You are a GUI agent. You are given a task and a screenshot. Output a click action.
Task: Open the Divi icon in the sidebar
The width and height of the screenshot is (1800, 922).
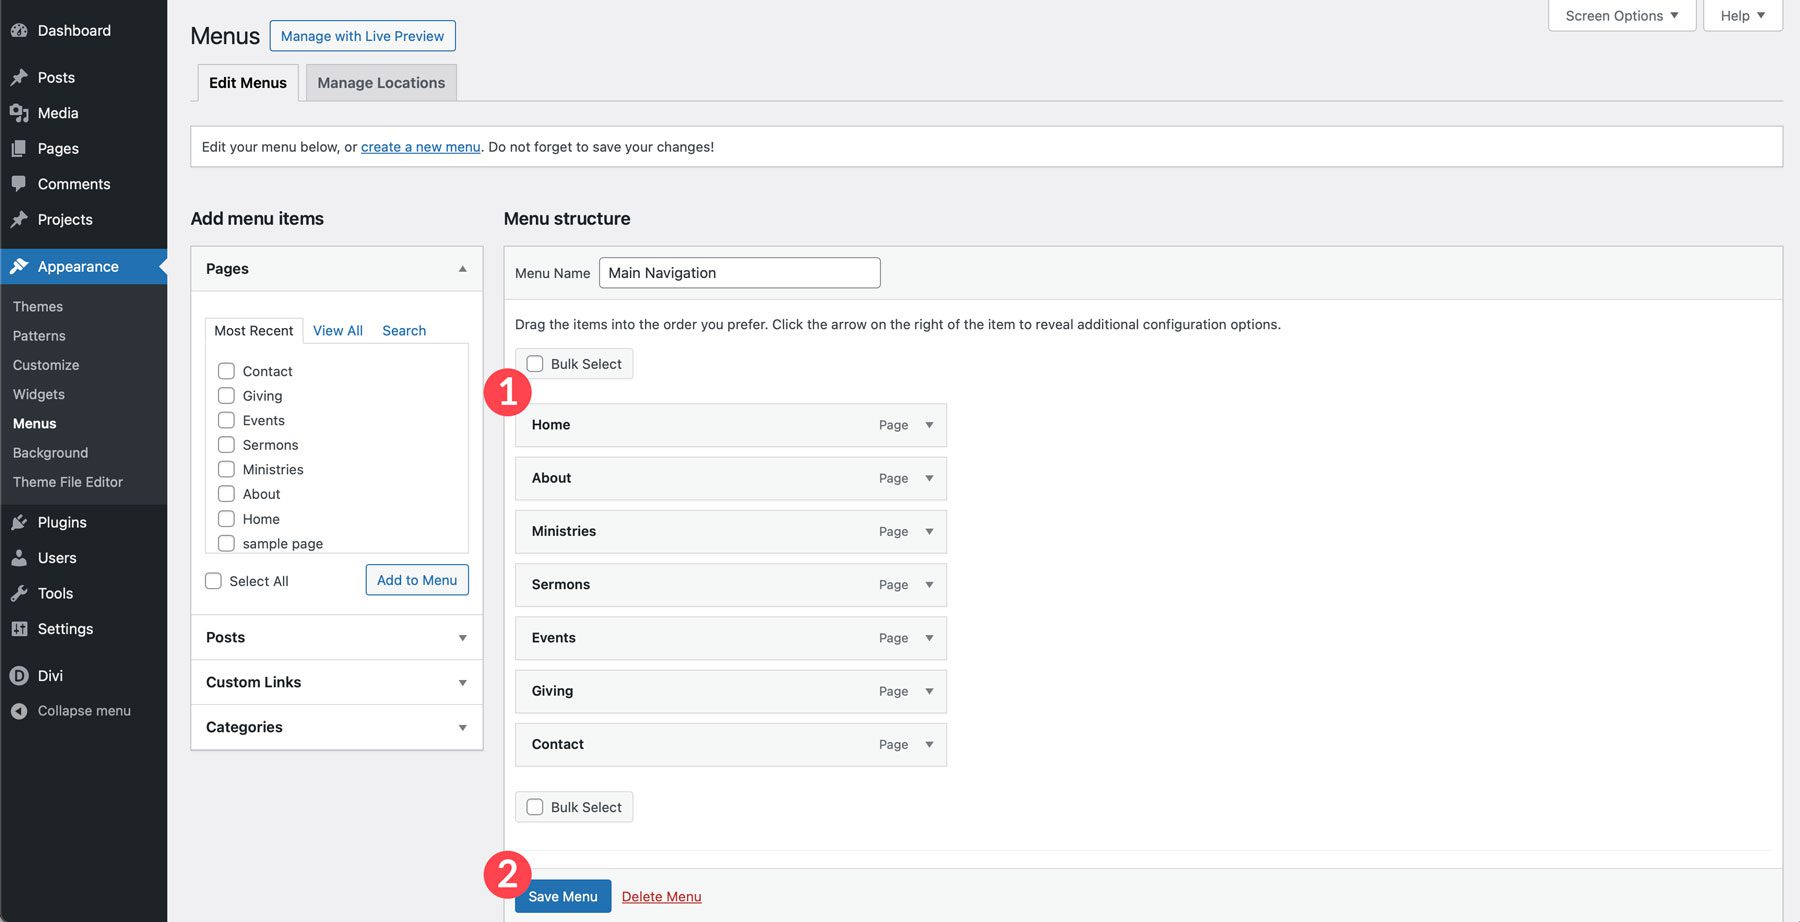tap(20, 675)
